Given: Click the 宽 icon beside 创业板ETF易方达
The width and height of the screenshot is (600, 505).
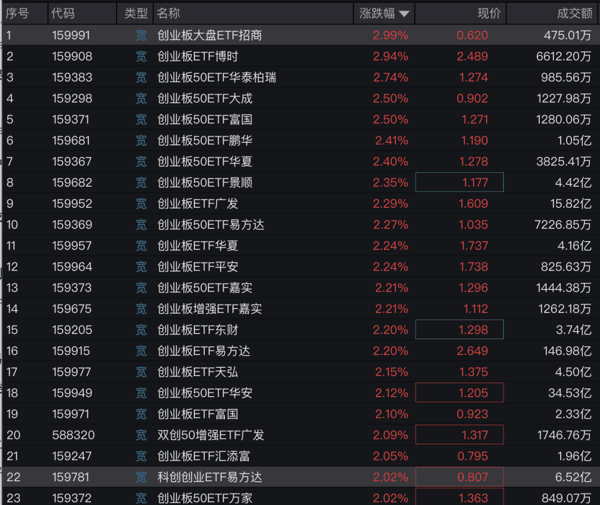Looking at the screenshot, I should 141,351.
